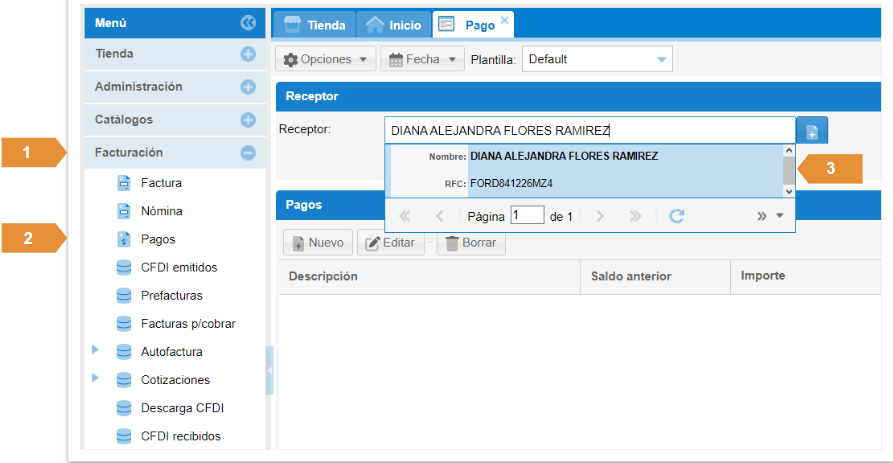Viewport: 893px width, 463px height.
Task: Close the Pago tab
Action: [x=504, y=20]
